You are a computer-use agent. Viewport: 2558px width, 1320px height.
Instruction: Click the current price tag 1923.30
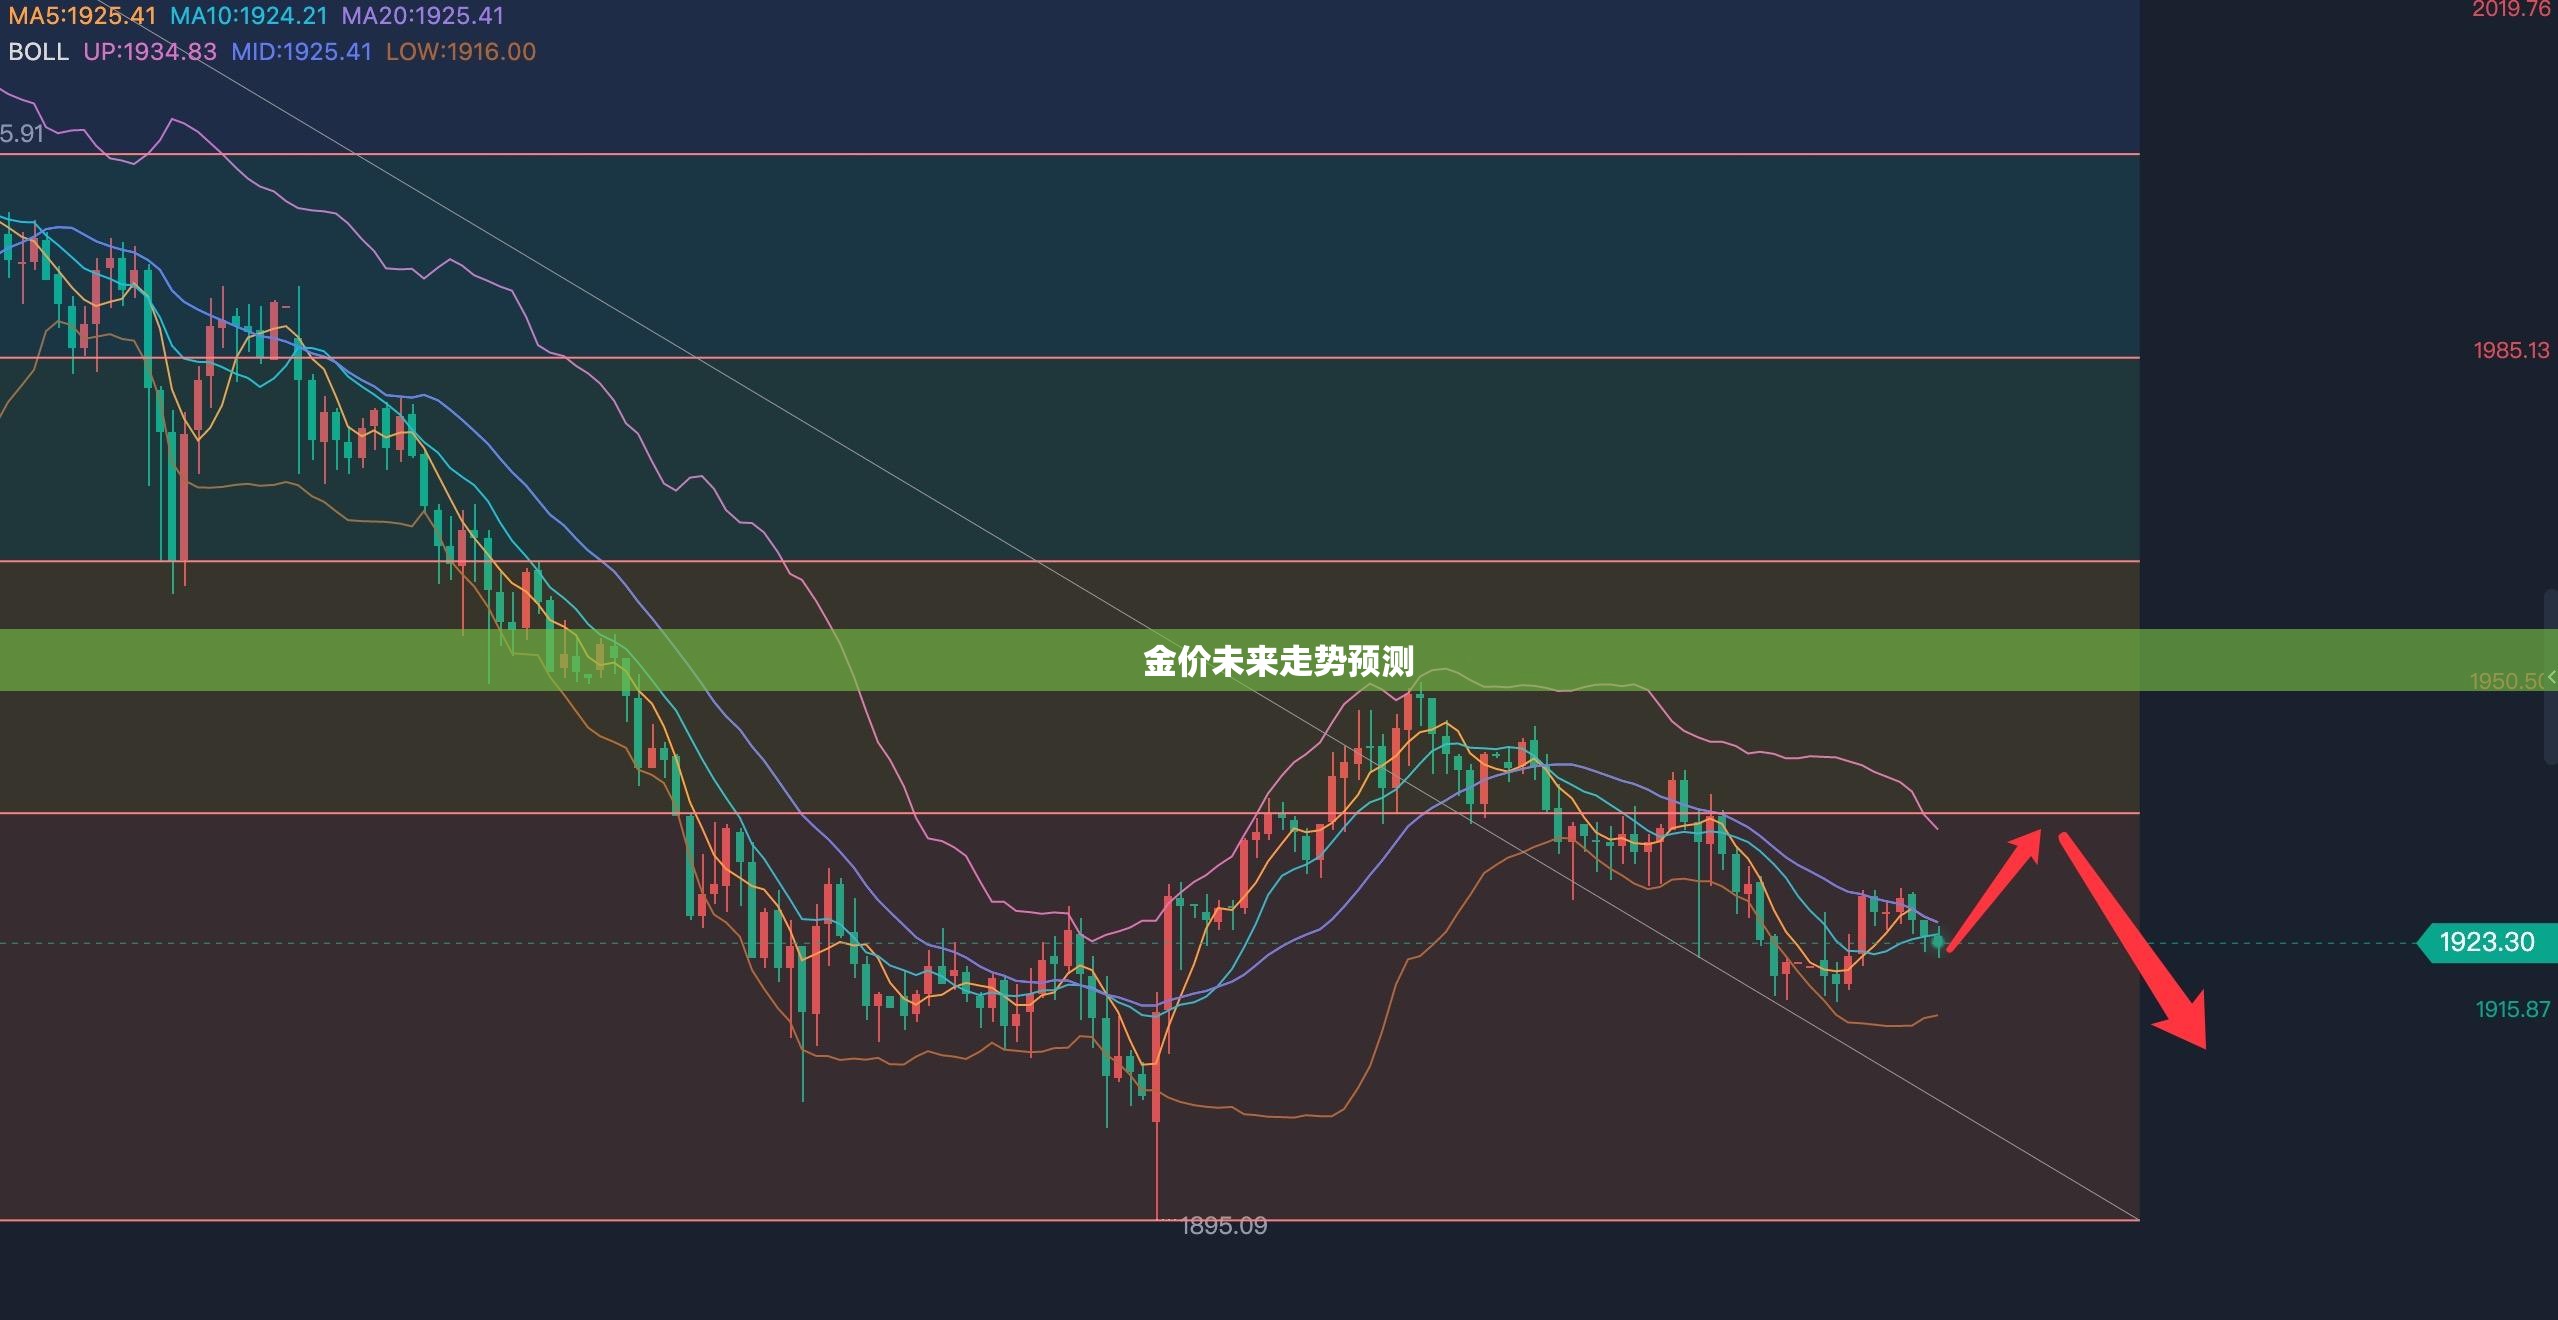pyautogui.click(x=2486, y=942)
